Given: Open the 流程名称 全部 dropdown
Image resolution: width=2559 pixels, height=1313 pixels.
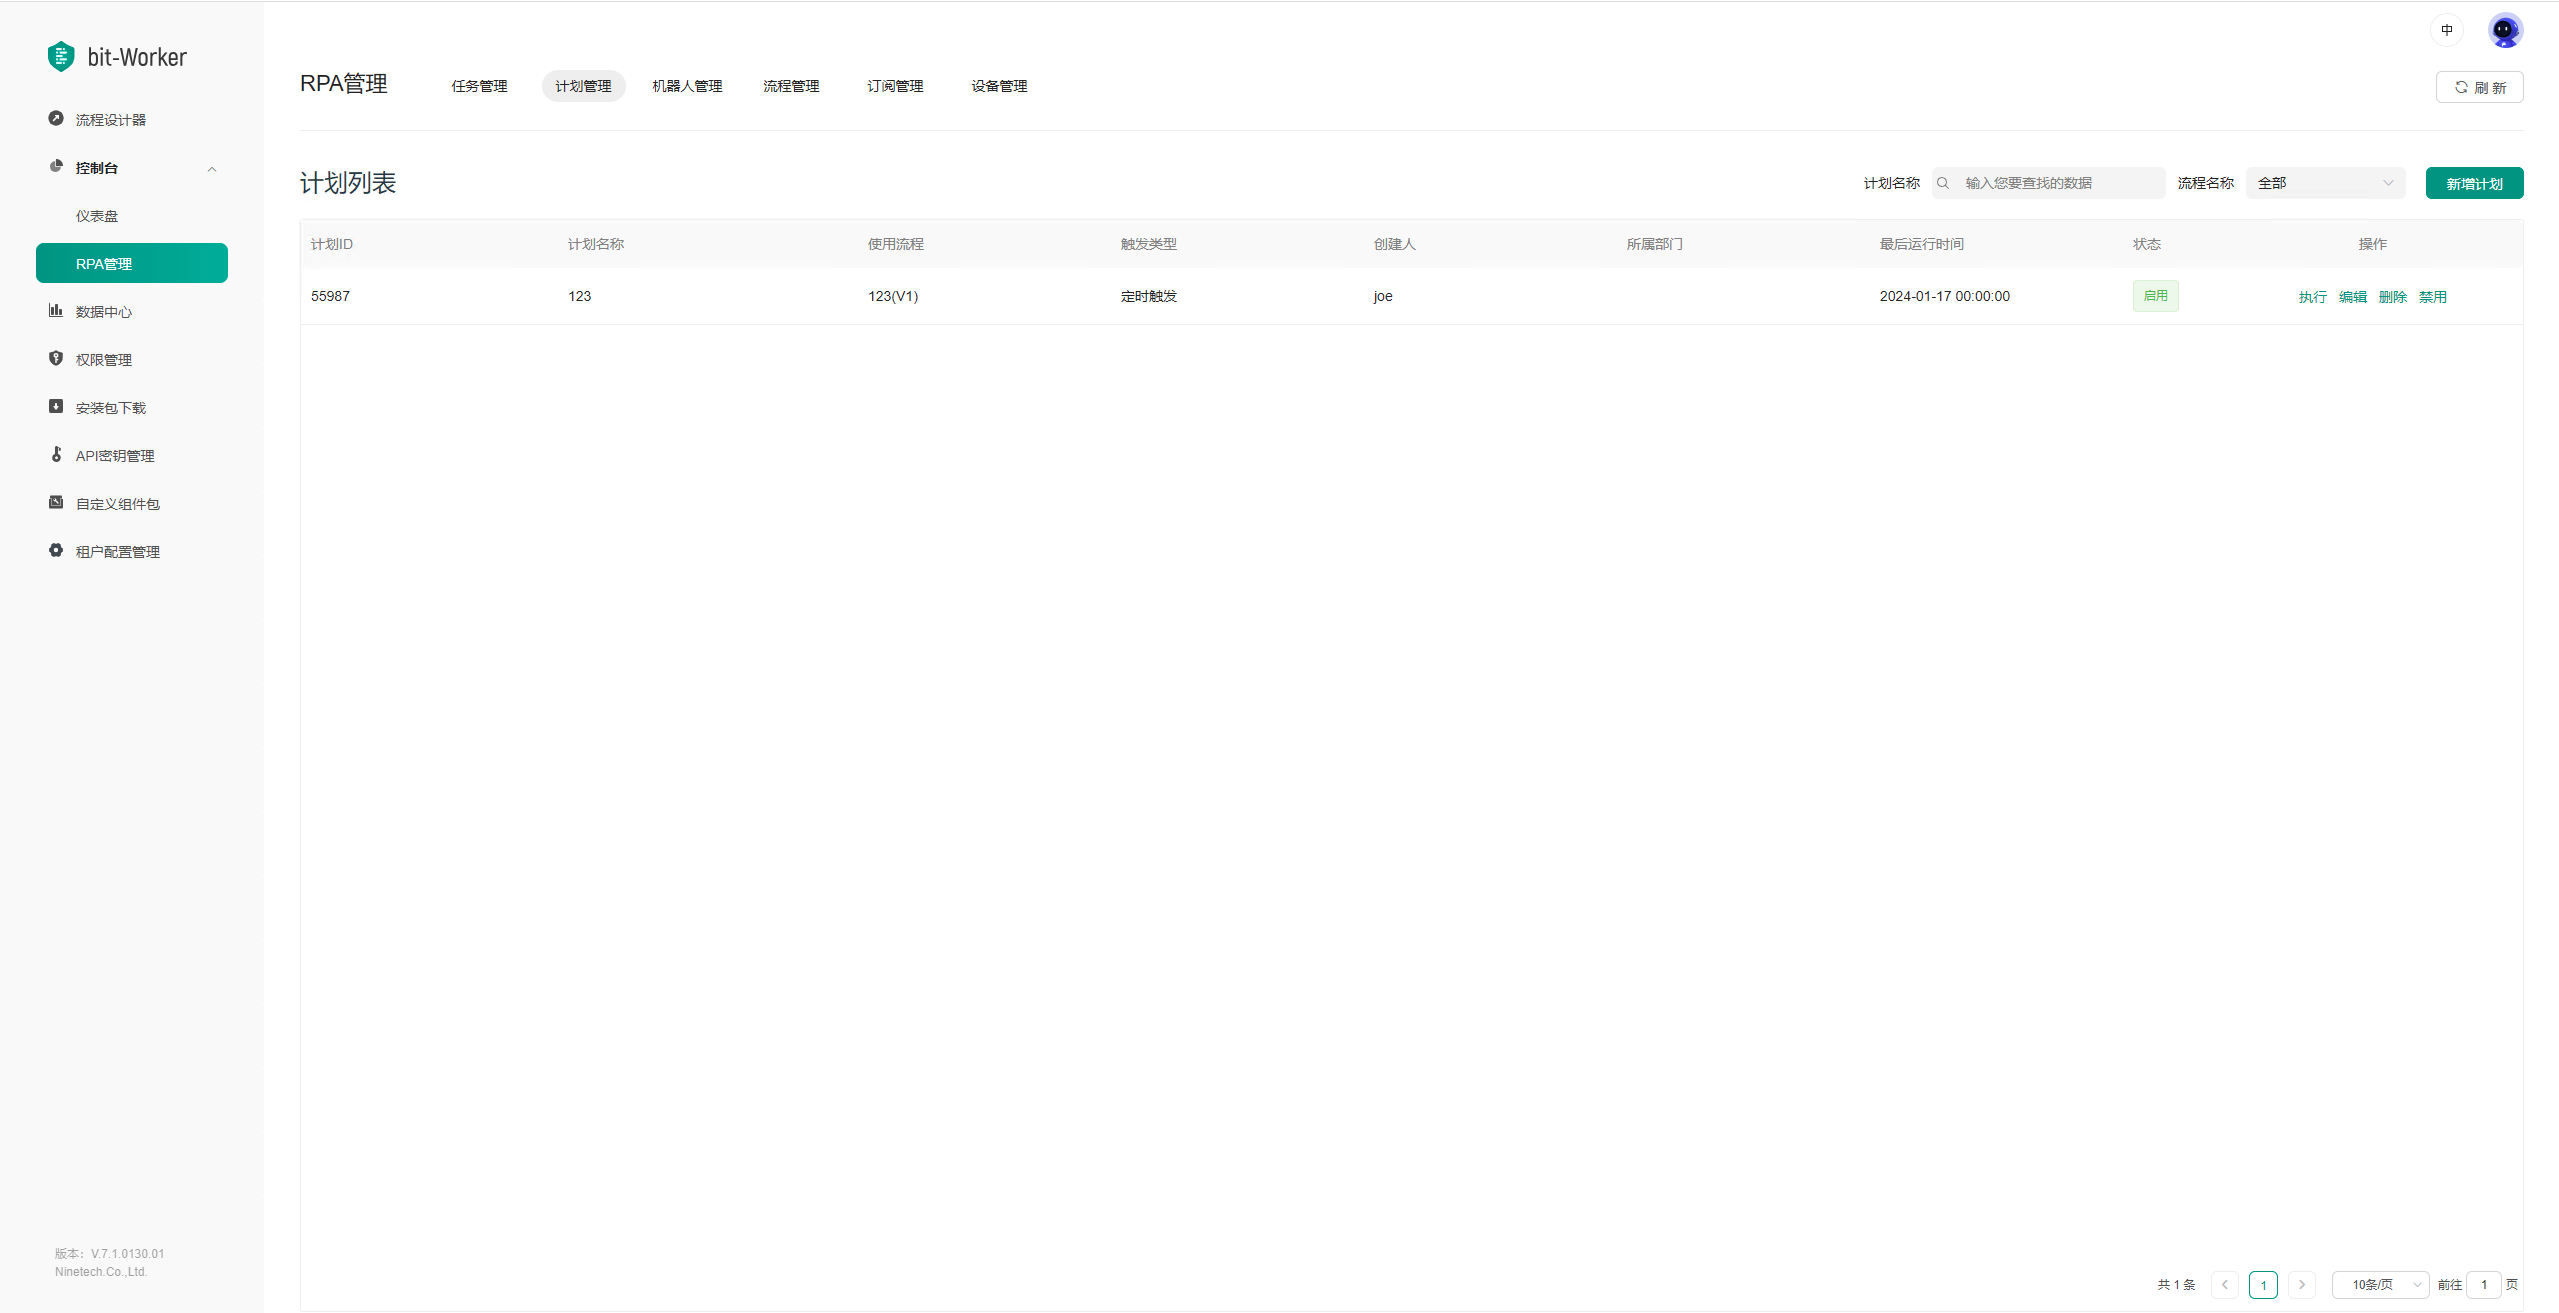Looking at the screenshot, I should (2324, 183).
